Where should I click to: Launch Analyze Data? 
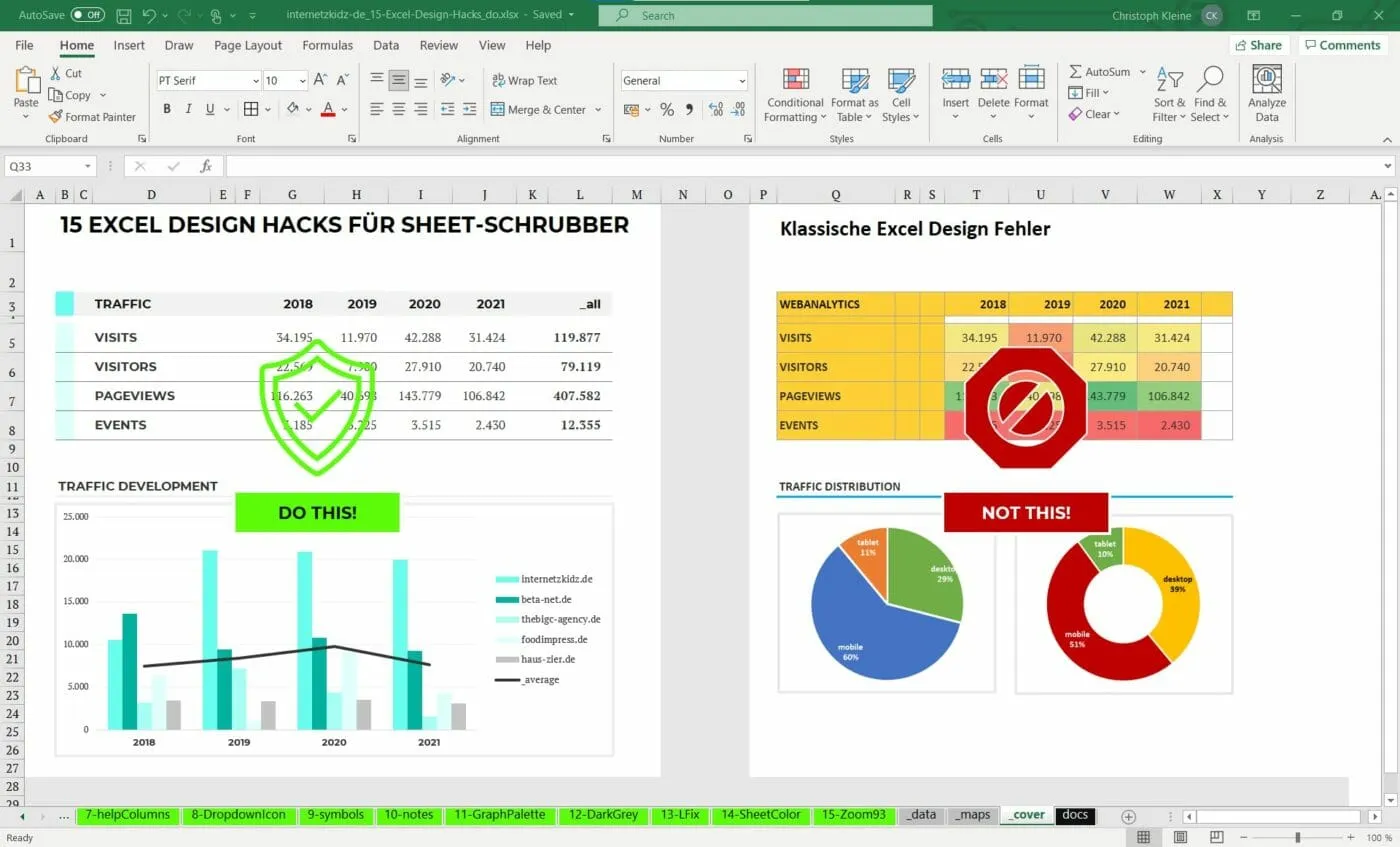1266,94
